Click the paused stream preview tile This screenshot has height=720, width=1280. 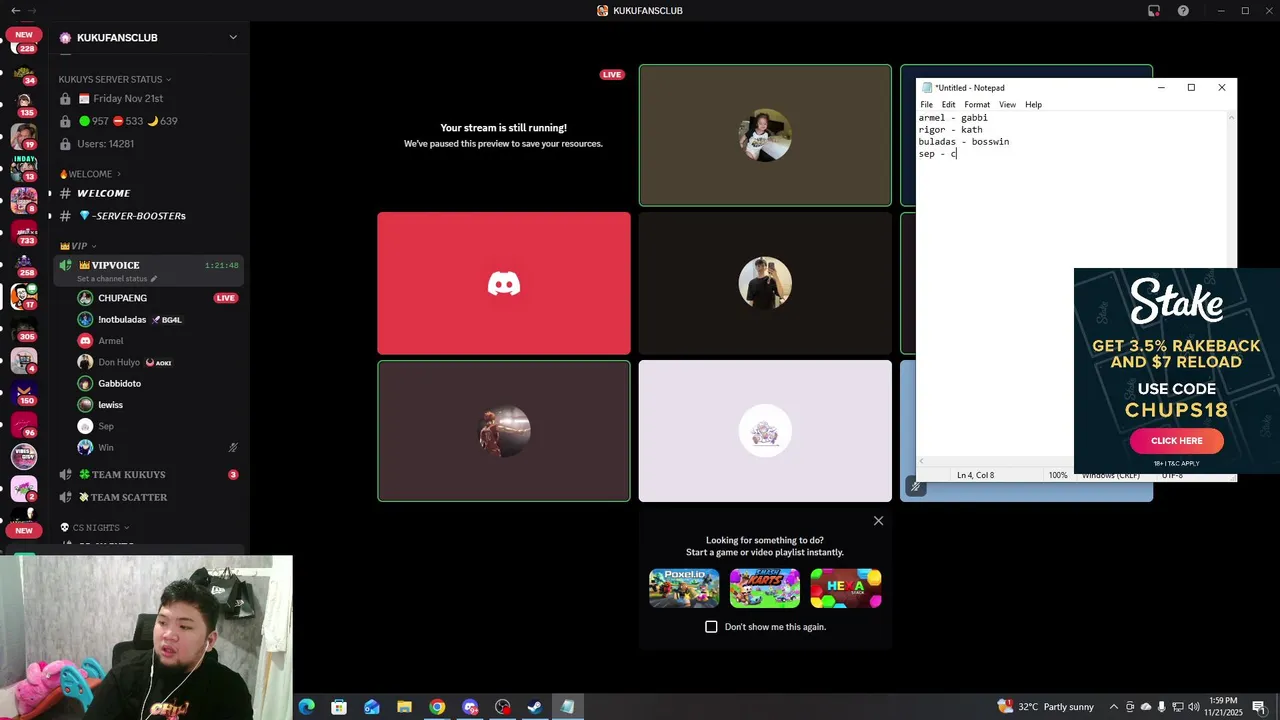pyautogui.click(x=504, y=135)
